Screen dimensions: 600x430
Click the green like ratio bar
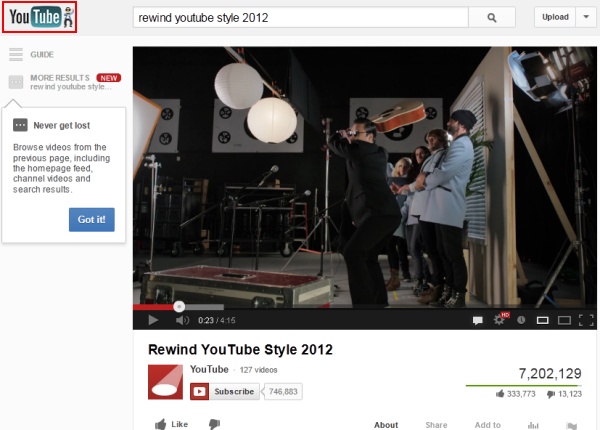pos(523,386)
